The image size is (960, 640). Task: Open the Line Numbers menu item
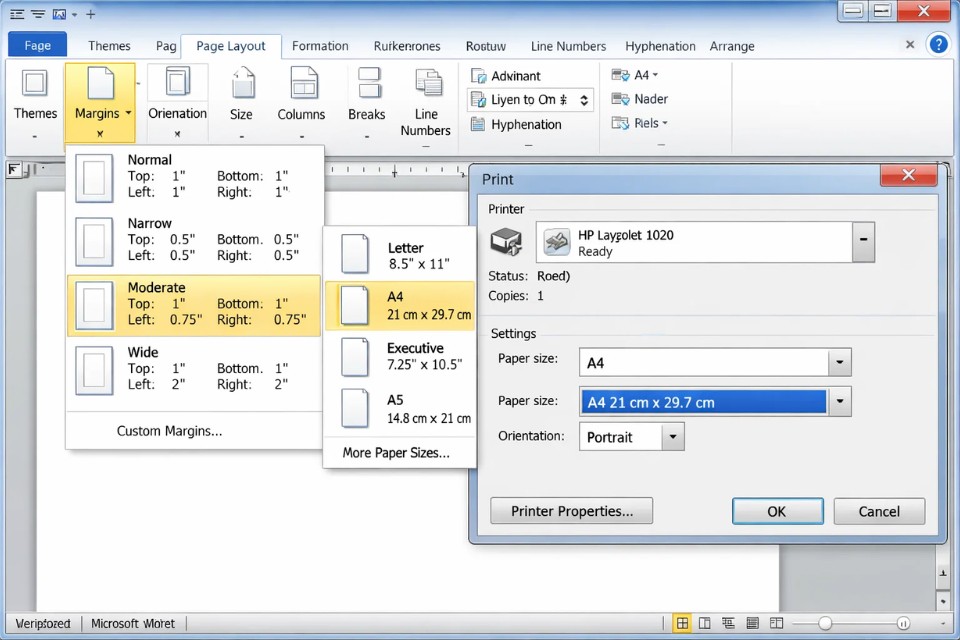pos(568,46)
